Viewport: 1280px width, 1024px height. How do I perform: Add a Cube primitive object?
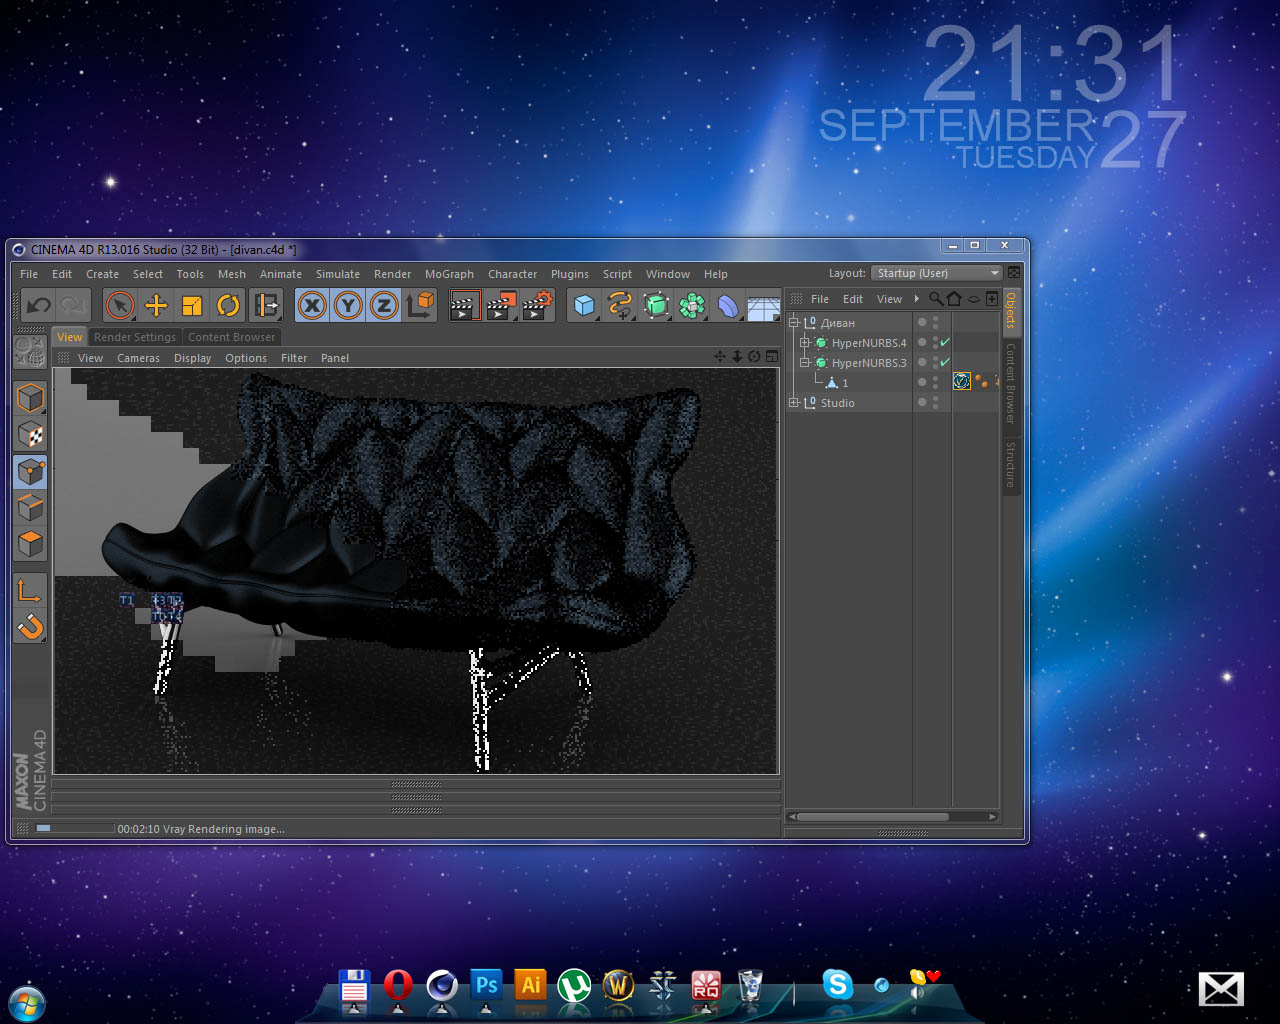pos(585,305)
